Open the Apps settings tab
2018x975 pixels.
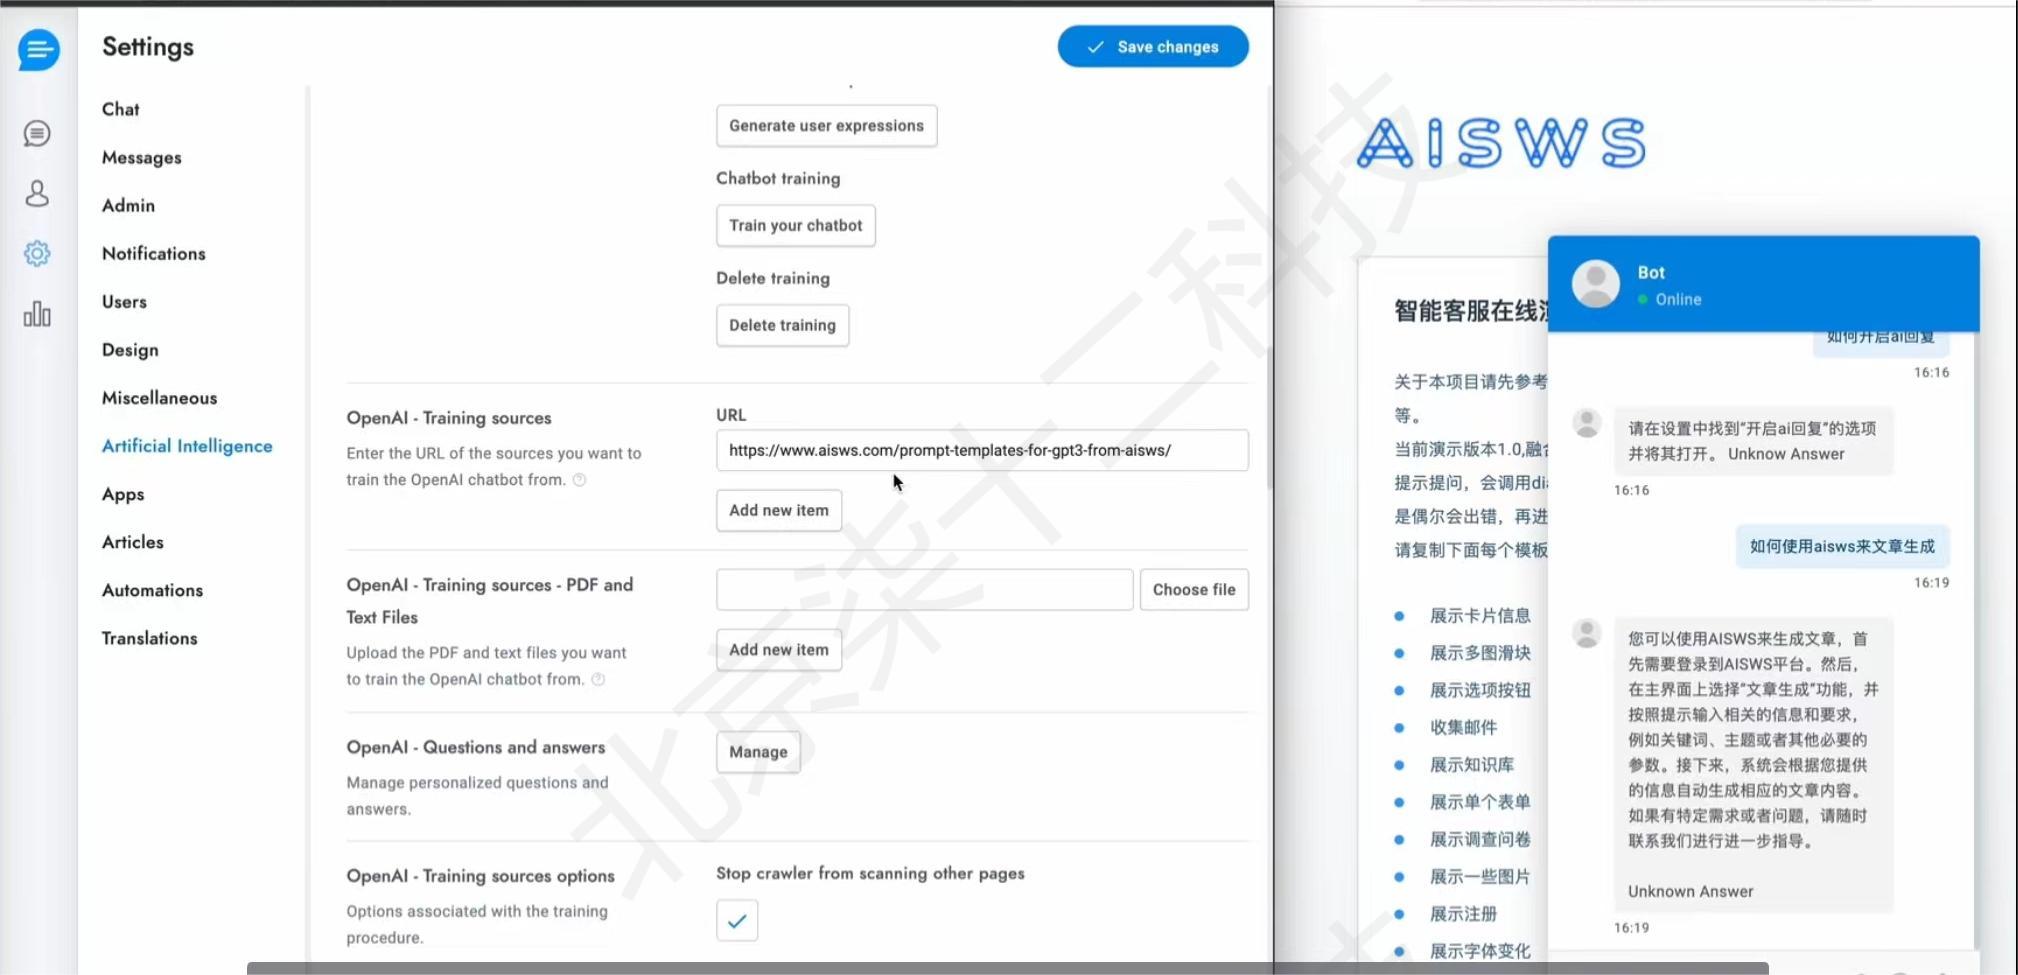click(x=123, y=494)
